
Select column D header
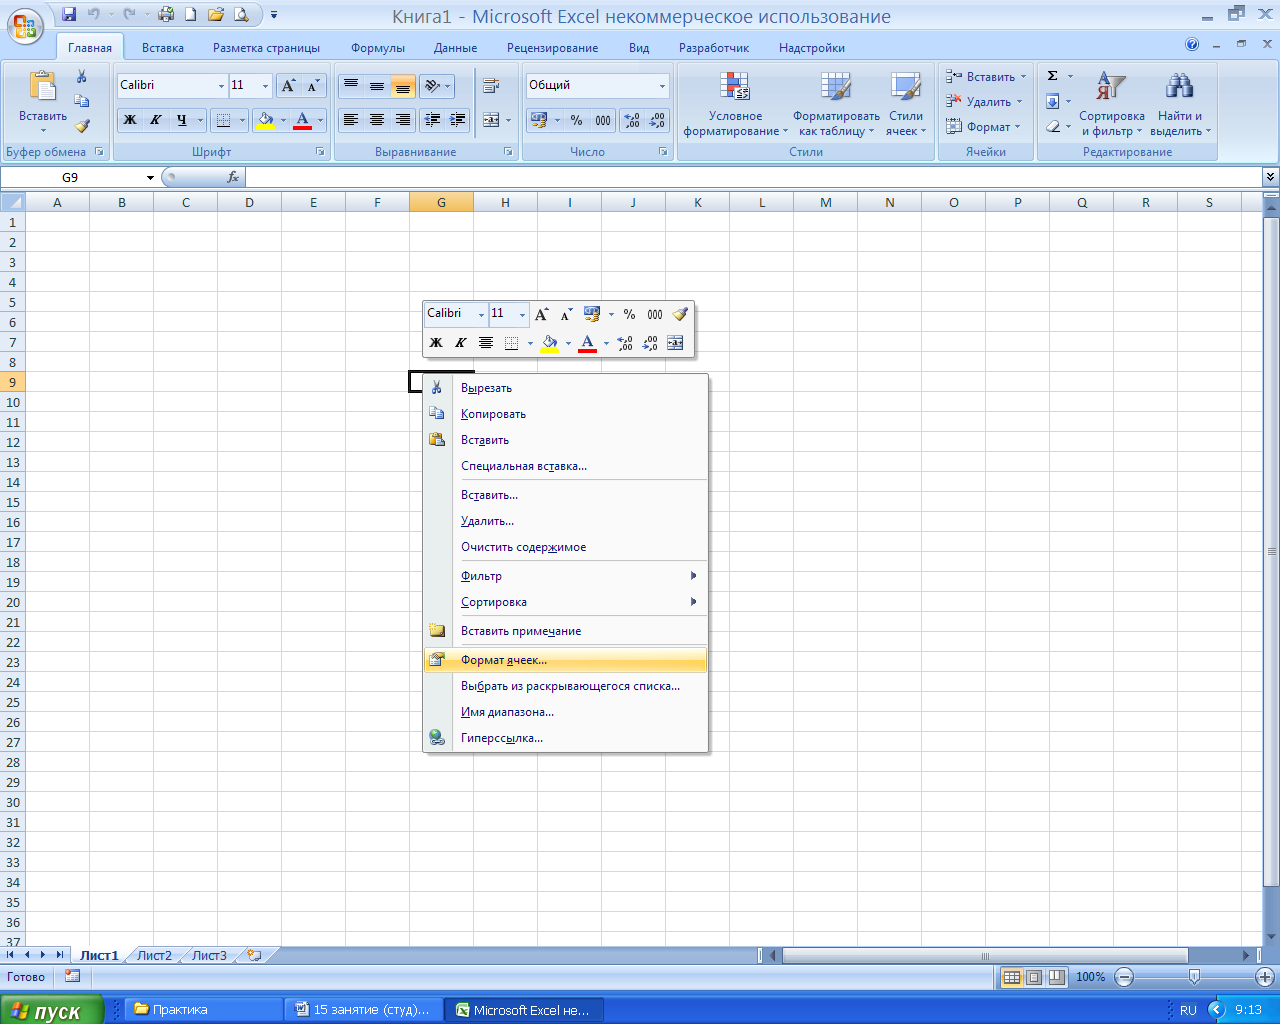(249, 202)
